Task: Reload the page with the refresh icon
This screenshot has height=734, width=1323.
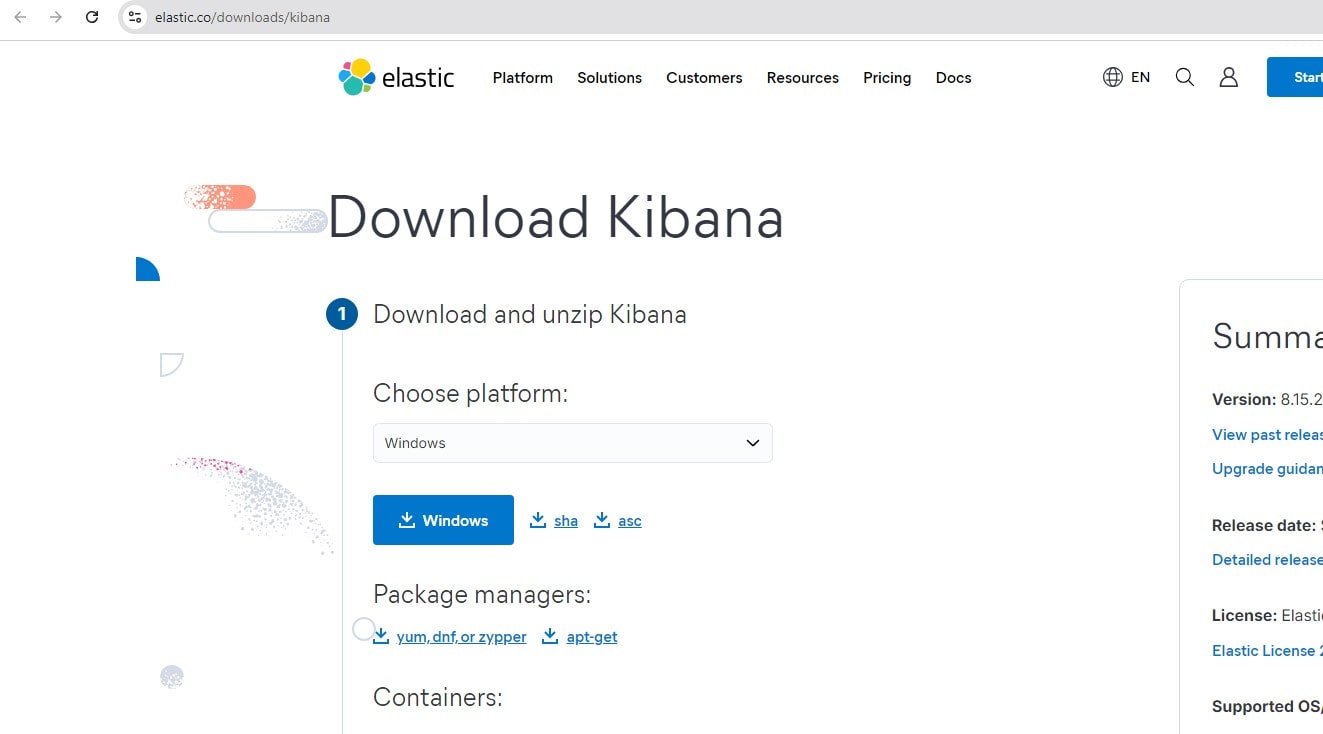Action: tap(92, 17)
